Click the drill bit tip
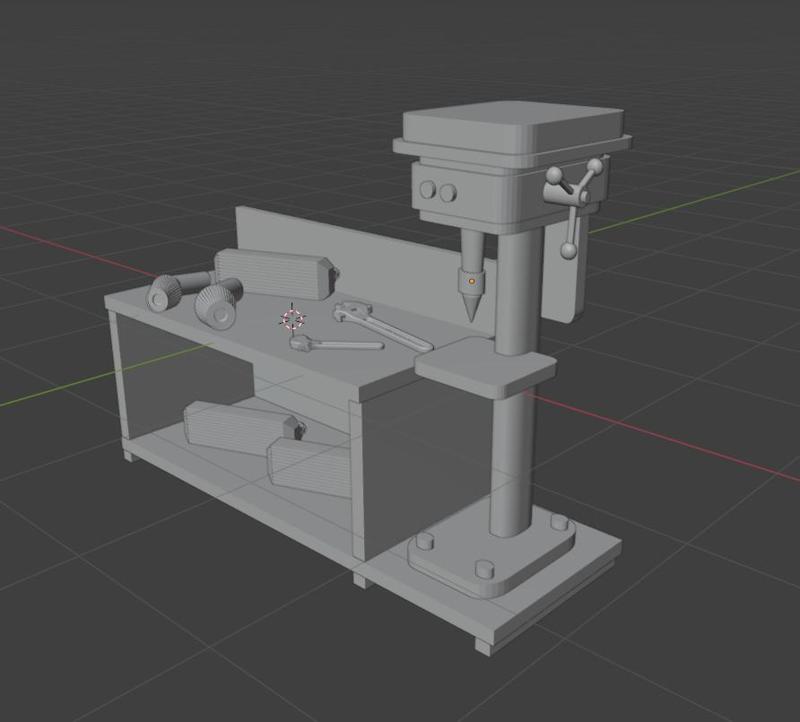This screenshot has width=800, height=722. tap(472, 310)
